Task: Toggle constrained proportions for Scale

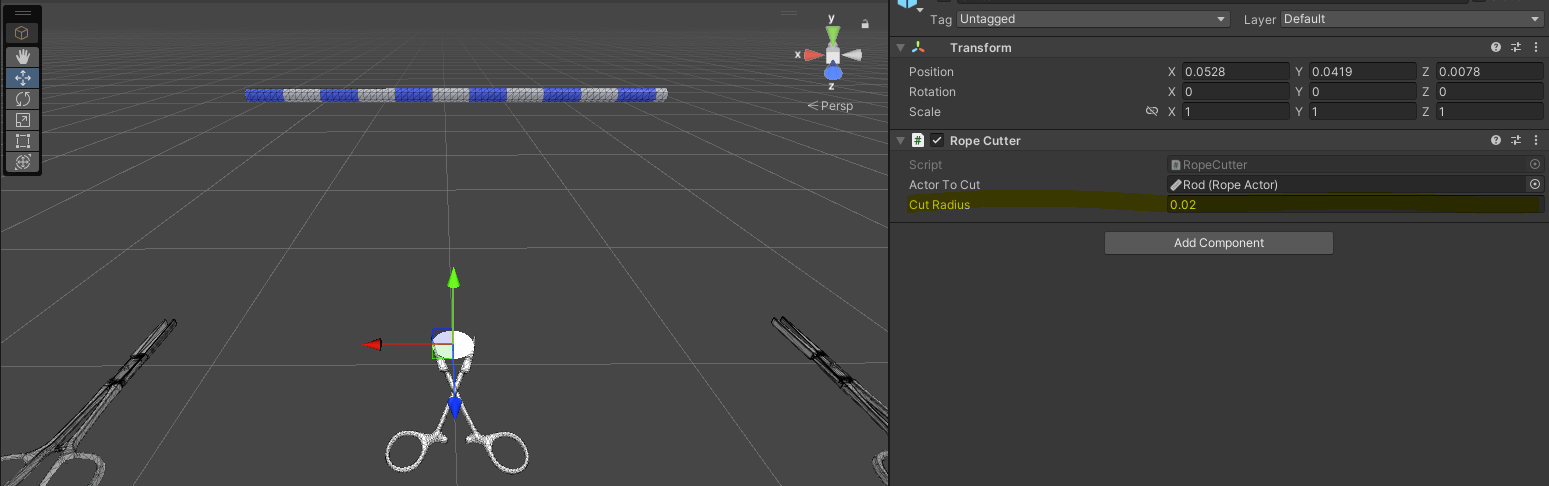Action: coord(1152,112)
